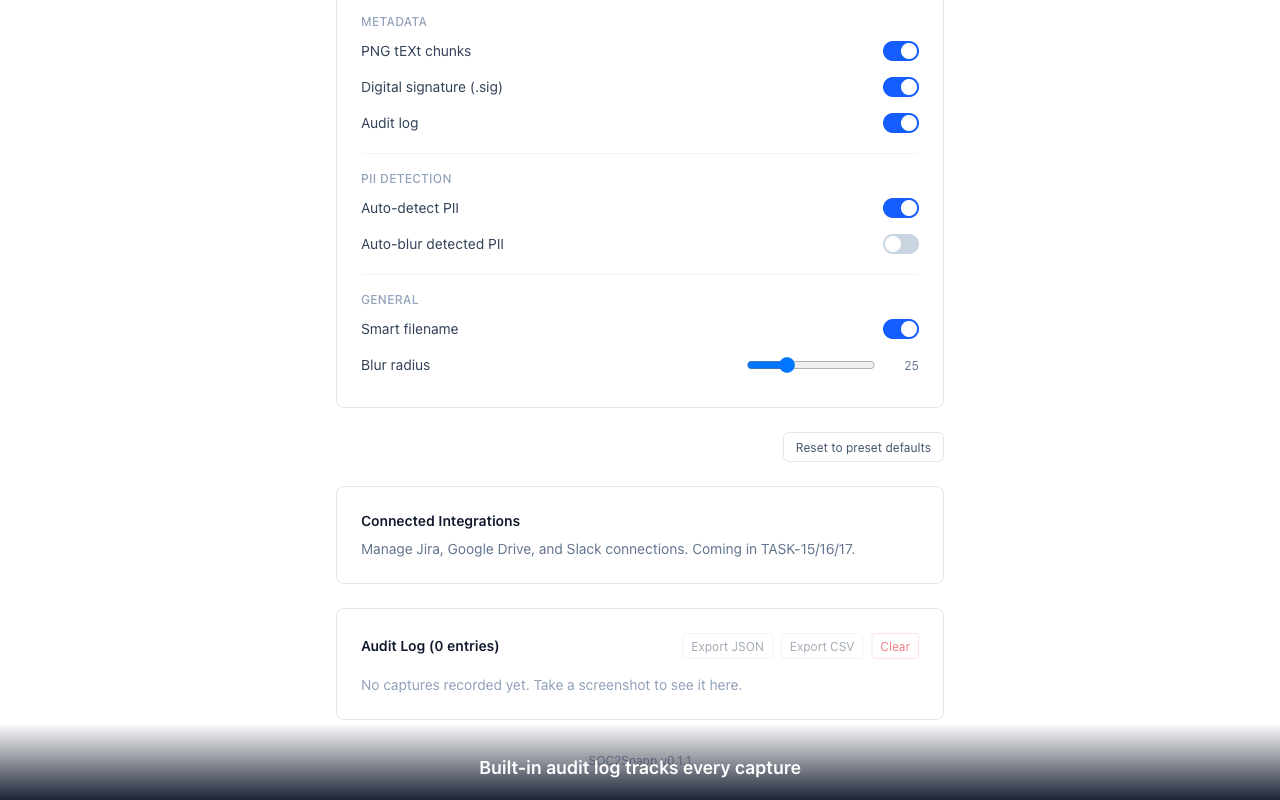The width and height of the screenshot is (1280, 800).
Task: Click the TASK-15/16/17 integrations description text
Action: (x=608, y=548)
